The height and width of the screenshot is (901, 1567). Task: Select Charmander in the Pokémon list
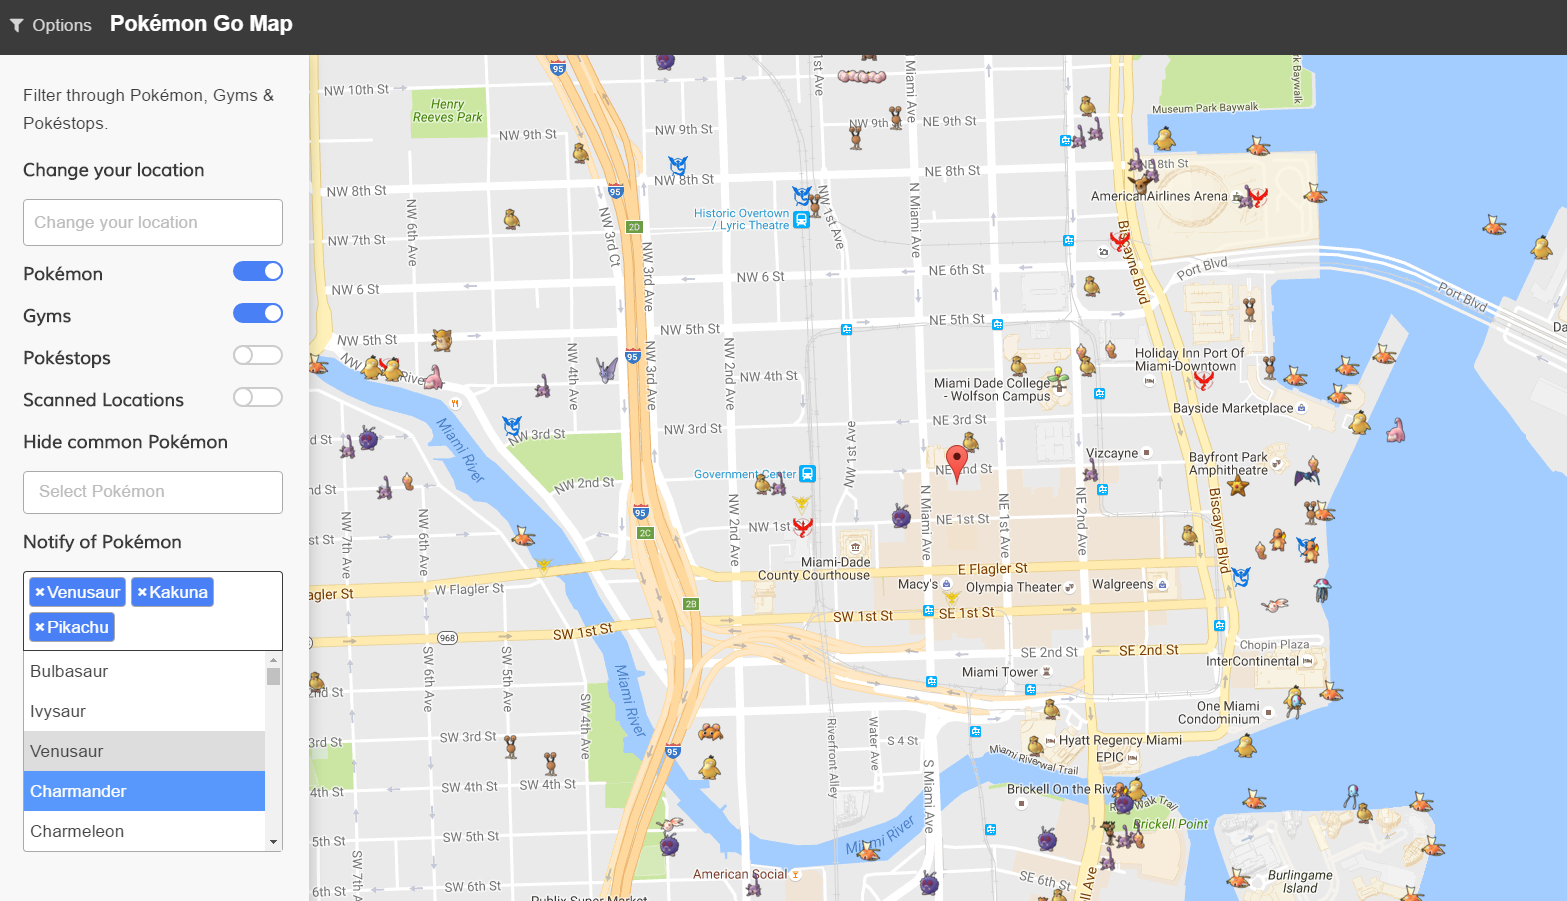(x=144, y=791)
